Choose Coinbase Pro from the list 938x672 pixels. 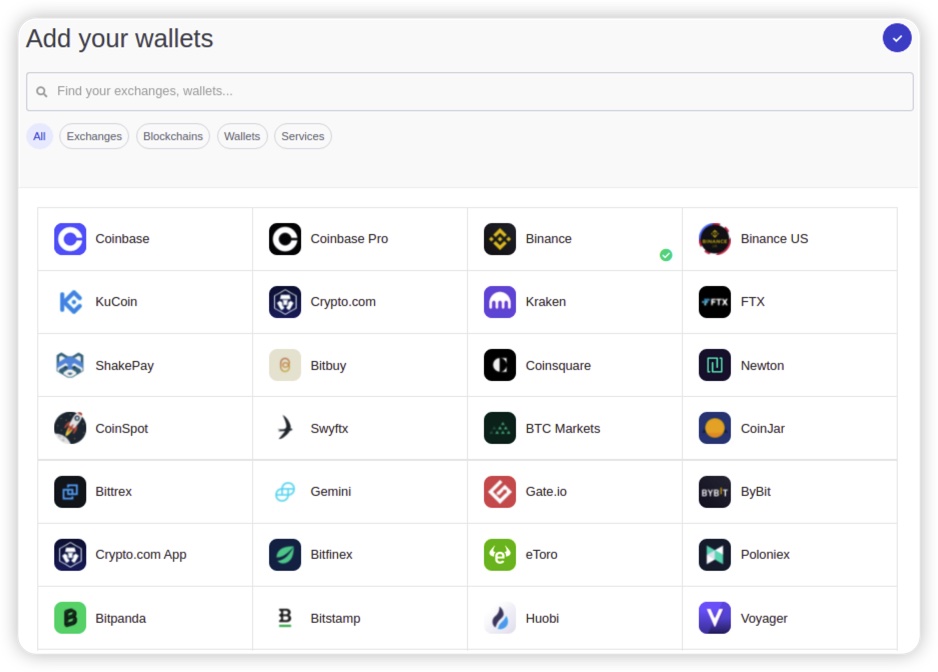coord(349,239)
